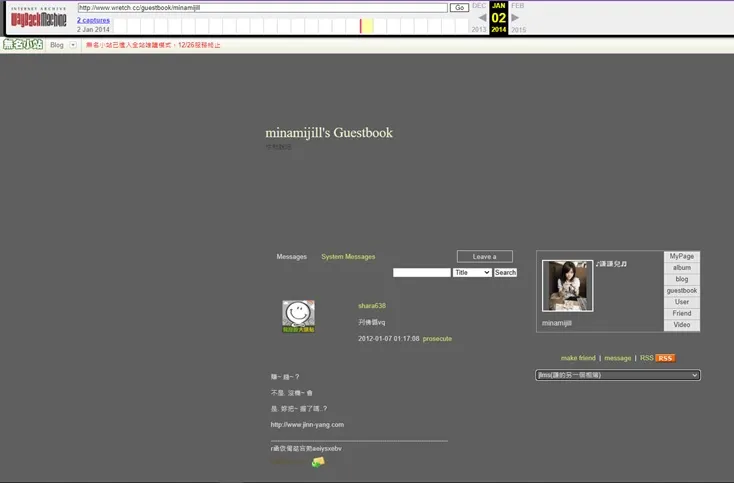Screen dimensions: 734x483
Task: Click the minamijill name under the photo
Action: [x=557, y=323]
